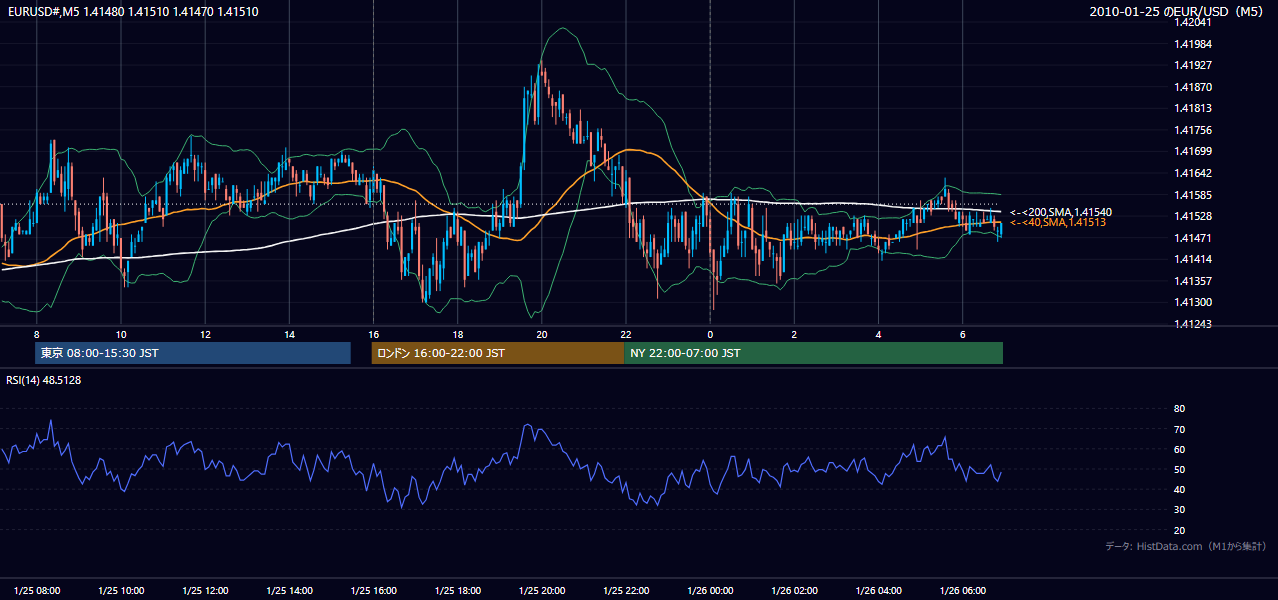This screenshot has width=1278, height=600.
Task: Open the HistData.com data source credit
Action: pyautogui.click(x=1185, y=546)
